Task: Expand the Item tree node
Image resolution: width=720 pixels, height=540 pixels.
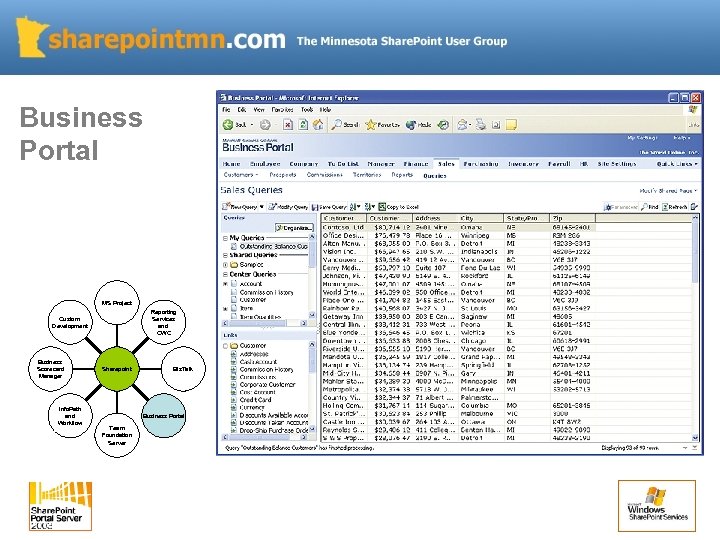Action: (x=225, y=309)
